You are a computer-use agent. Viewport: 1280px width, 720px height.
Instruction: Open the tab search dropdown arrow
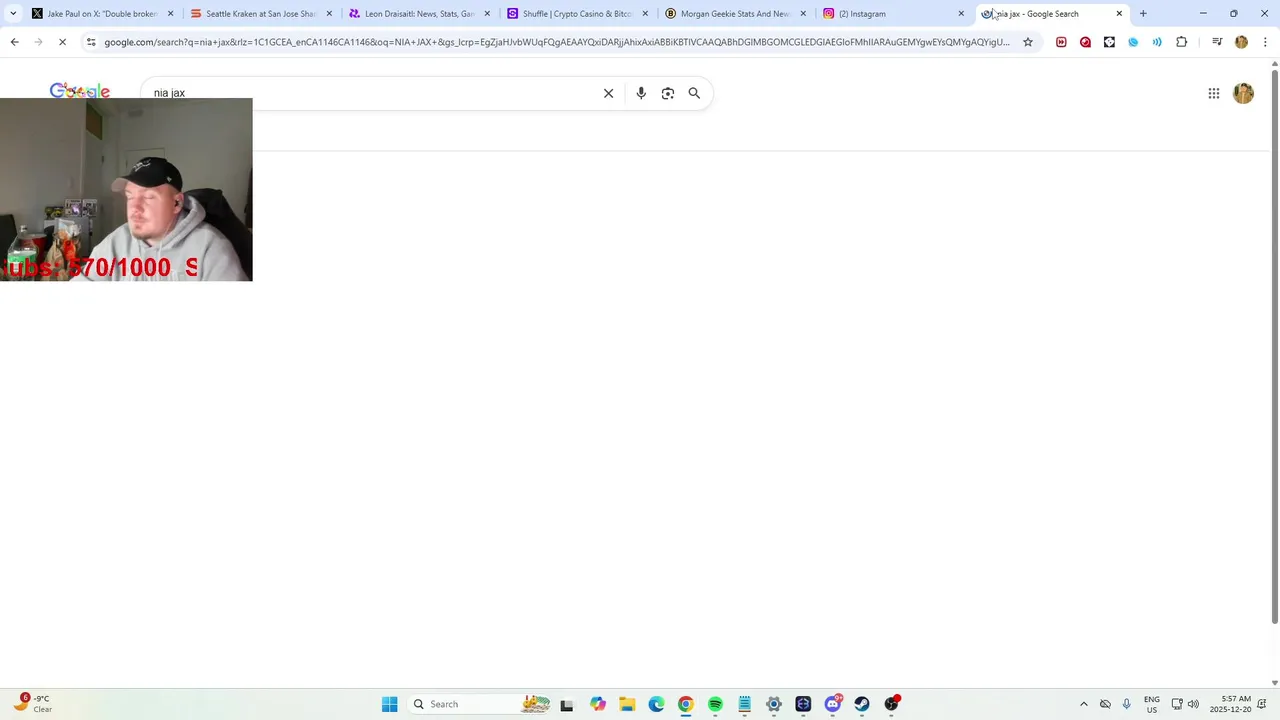13,14
